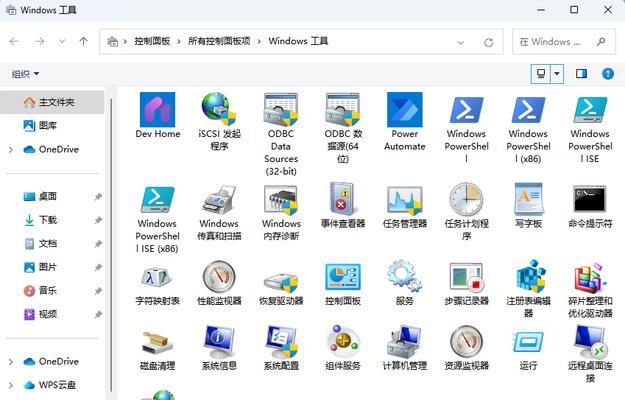This screenshot has width=625, height=400.
Task: Open the iSCSI 发起程序 tool
Action: pos(219,109)
